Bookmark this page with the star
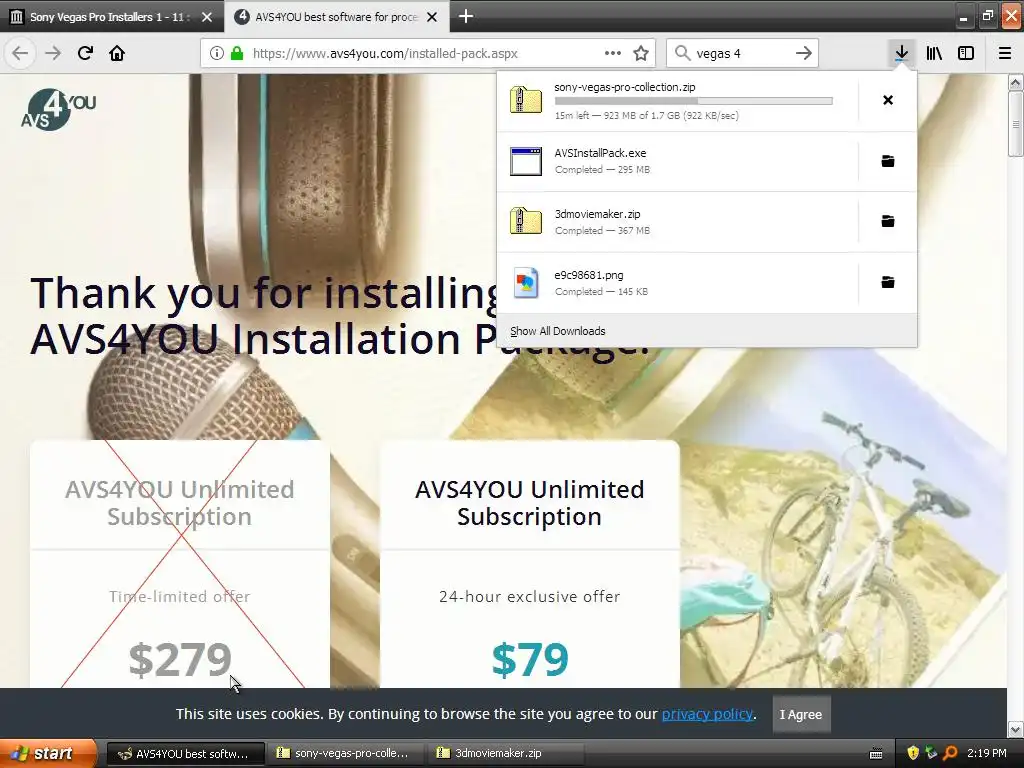 pyautogui.click(x=641, y=54)
